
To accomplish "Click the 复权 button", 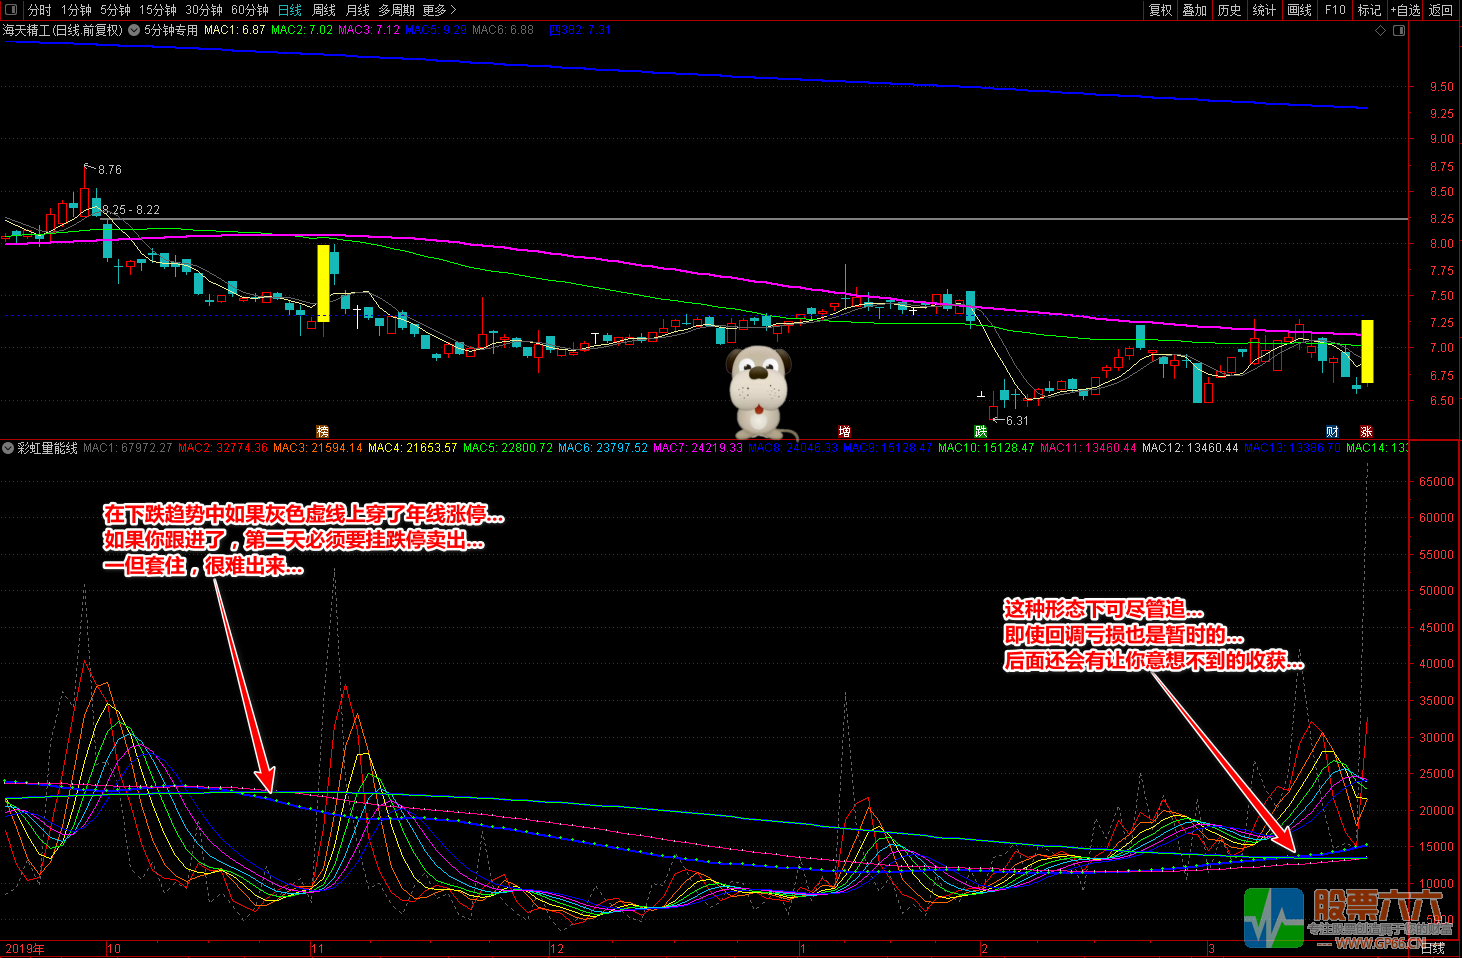I will click(x=1160, y=10).
